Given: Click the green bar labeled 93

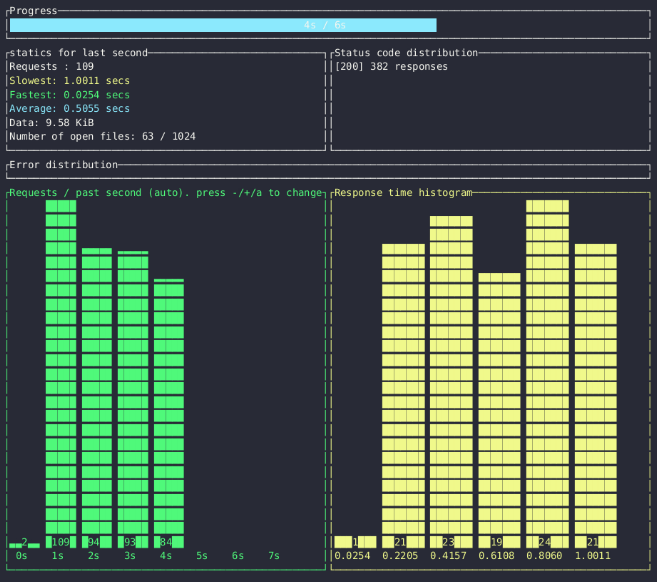Looking at the screenshot, I should tap(133, 400).
